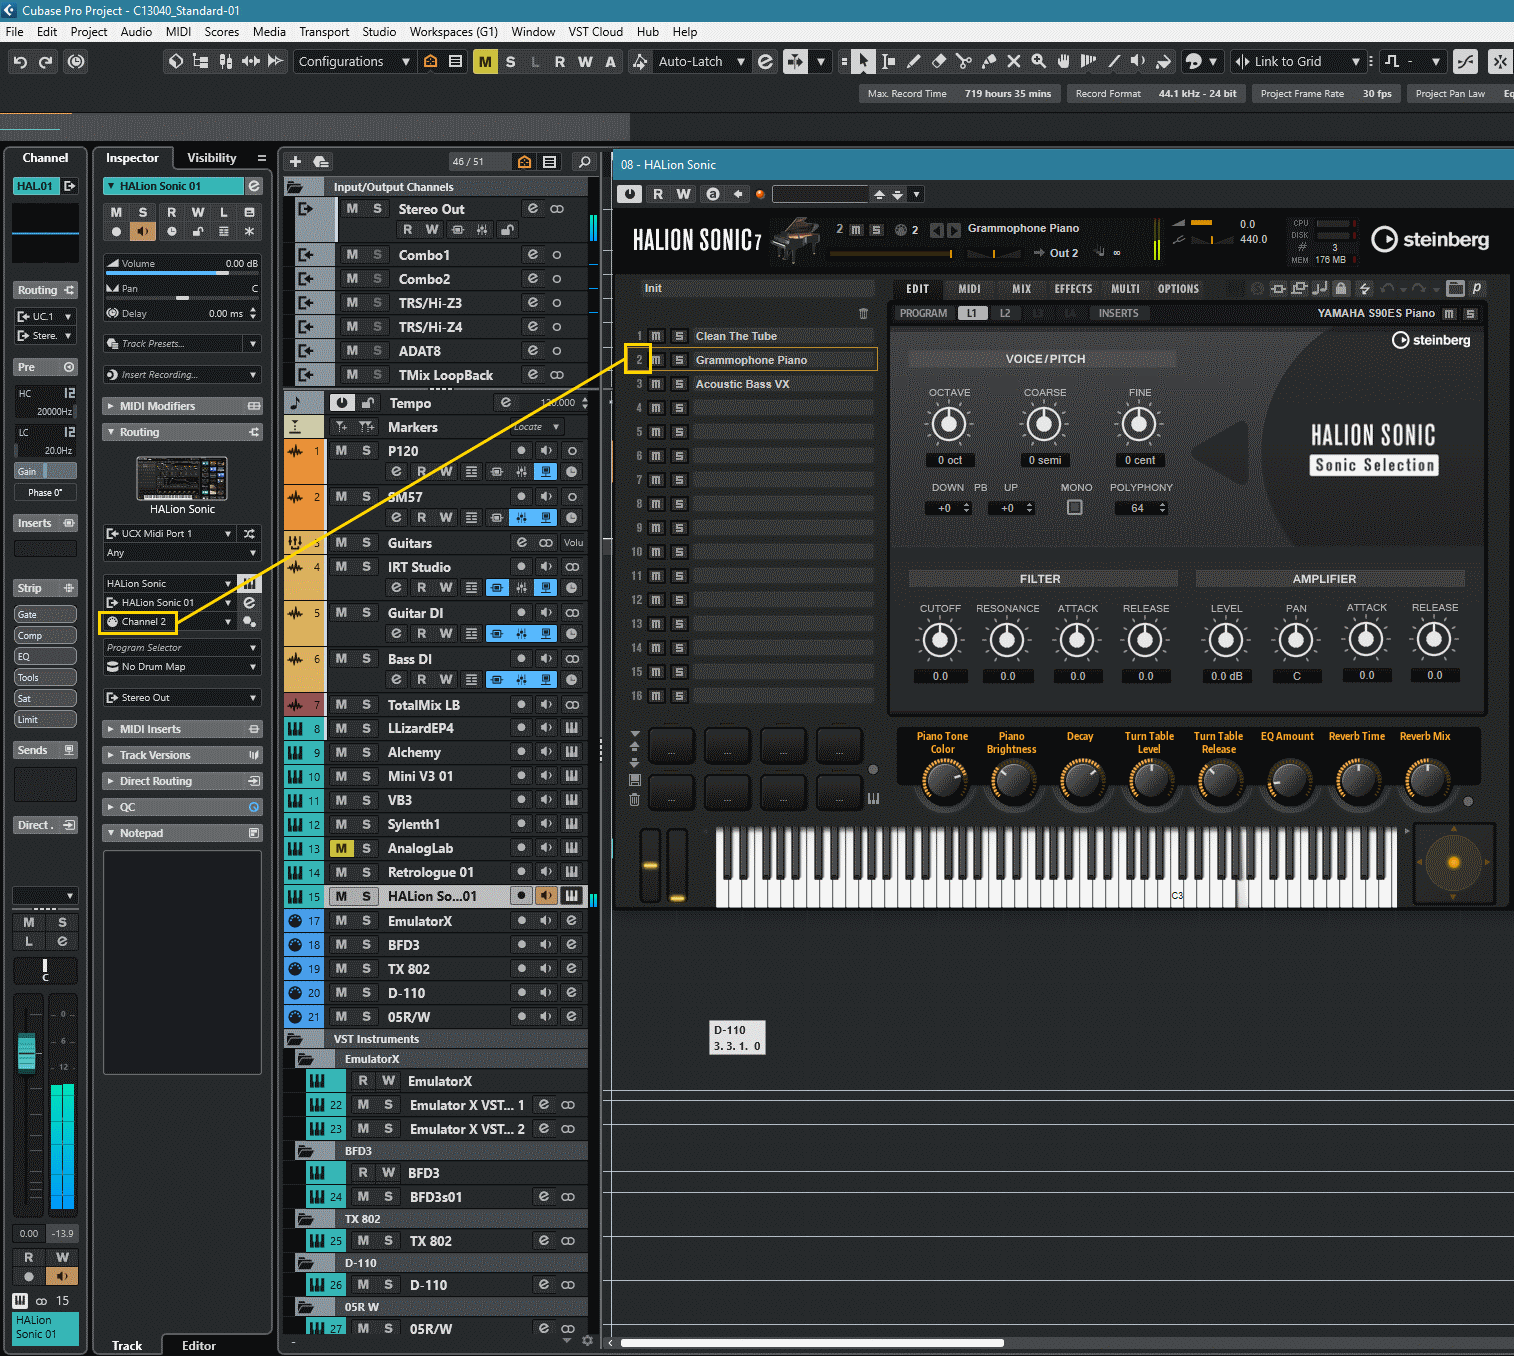The height and width of the screenshot is (1356, 1514).
Task: Activate the Tempo track power icon
Action: (x=342, y=403)
